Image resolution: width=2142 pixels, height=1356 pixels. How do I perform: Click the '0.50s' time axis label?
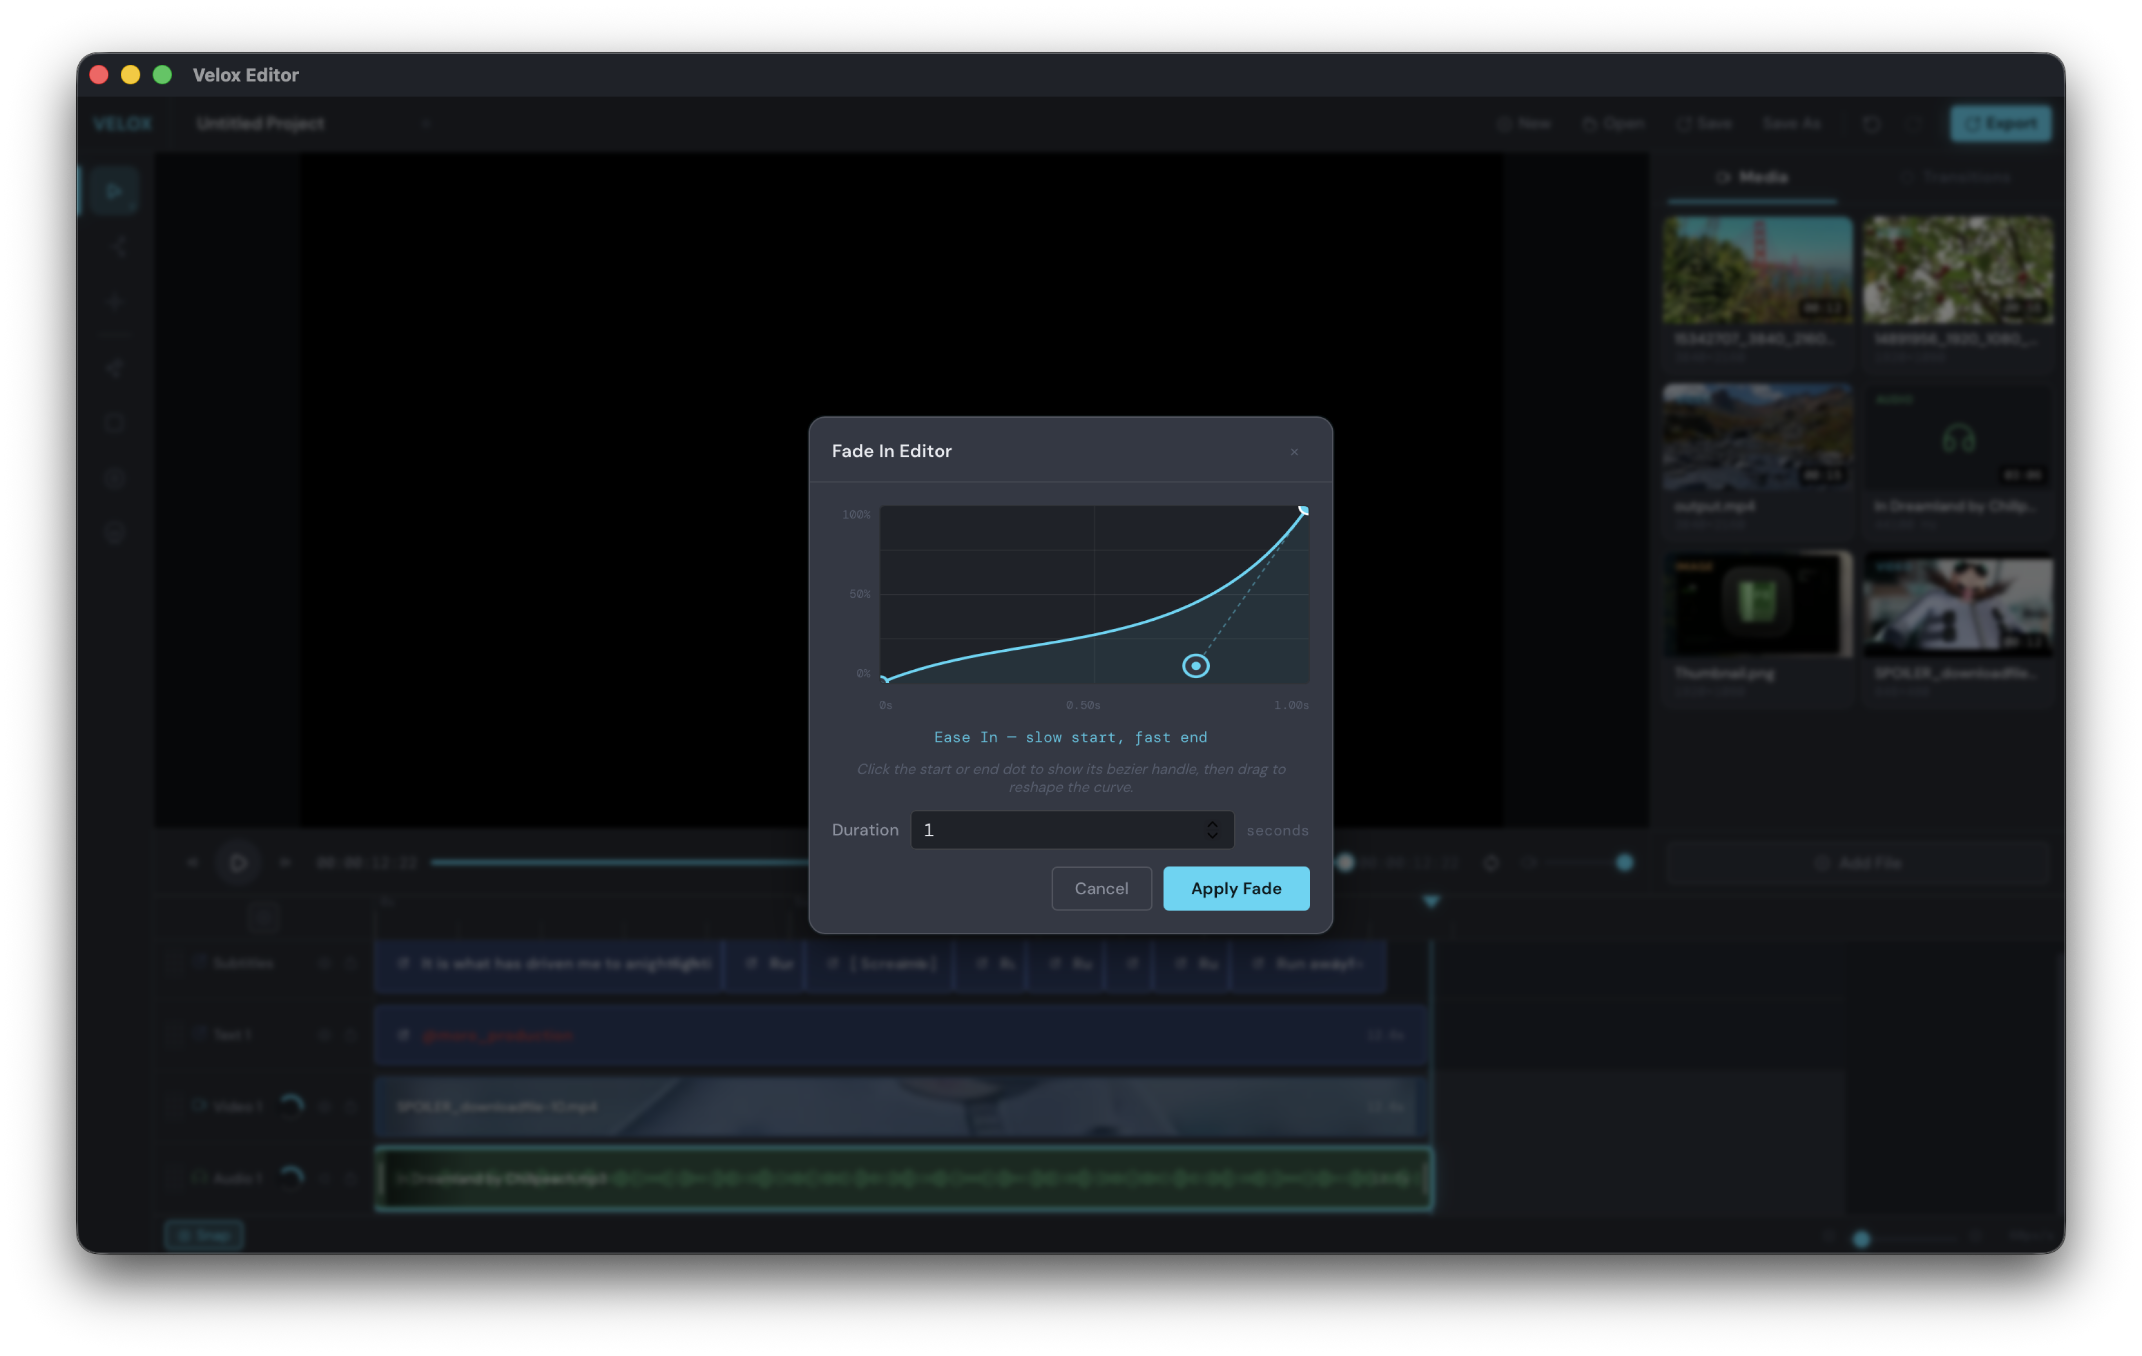coord(1083,705)
